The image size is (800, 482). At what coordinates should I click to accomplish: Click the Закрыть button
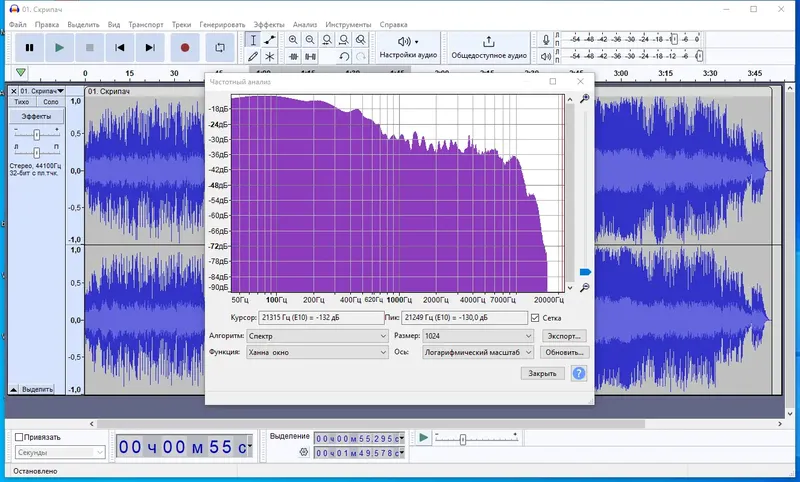point(542,373)
